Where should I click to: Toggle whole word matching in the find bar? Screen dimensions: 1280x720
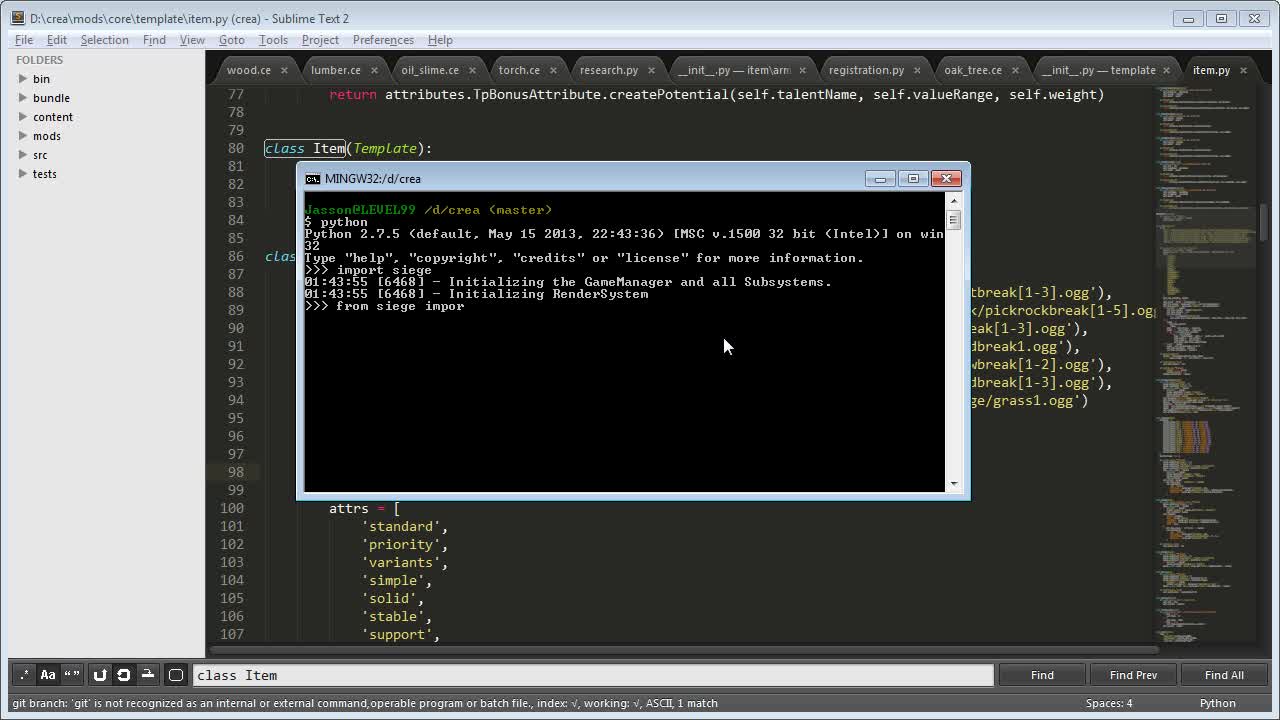click(70, 675)
